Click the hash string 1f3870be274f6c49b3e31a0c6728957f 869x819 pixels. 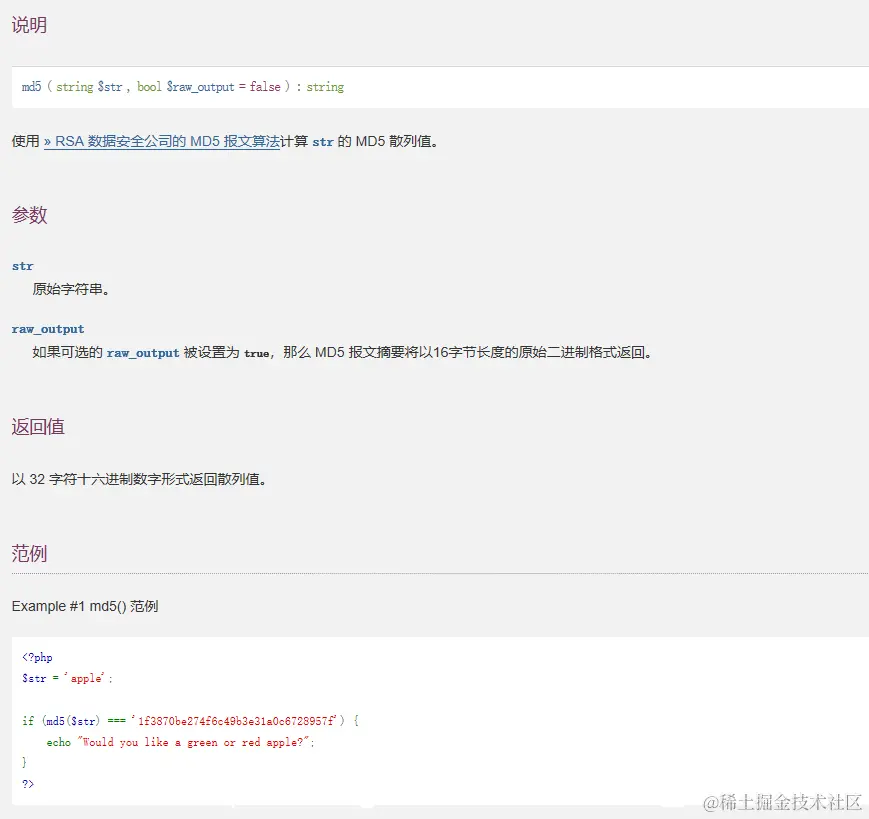tap(237, 721)
